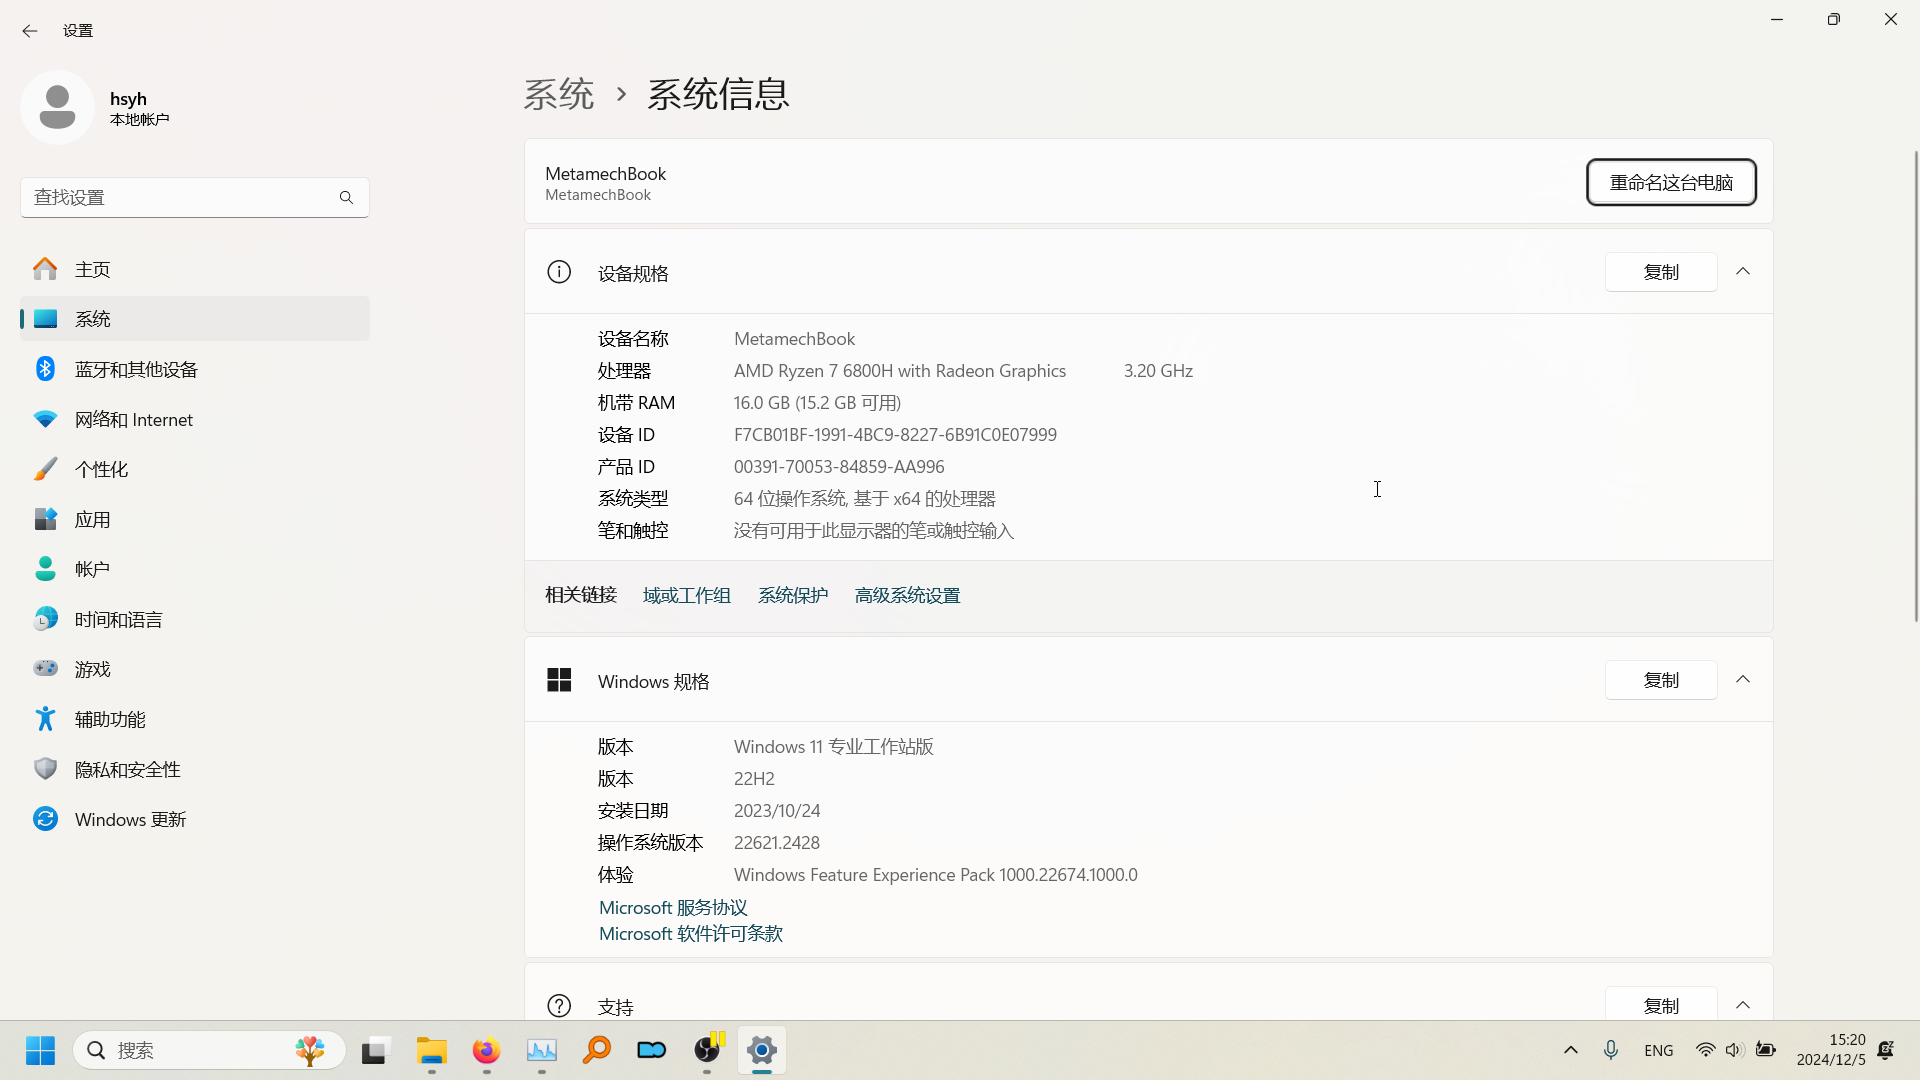Open the clock showing 15:20
This screenshot has height=1080, width=1920.
tap(1831, 1050)
